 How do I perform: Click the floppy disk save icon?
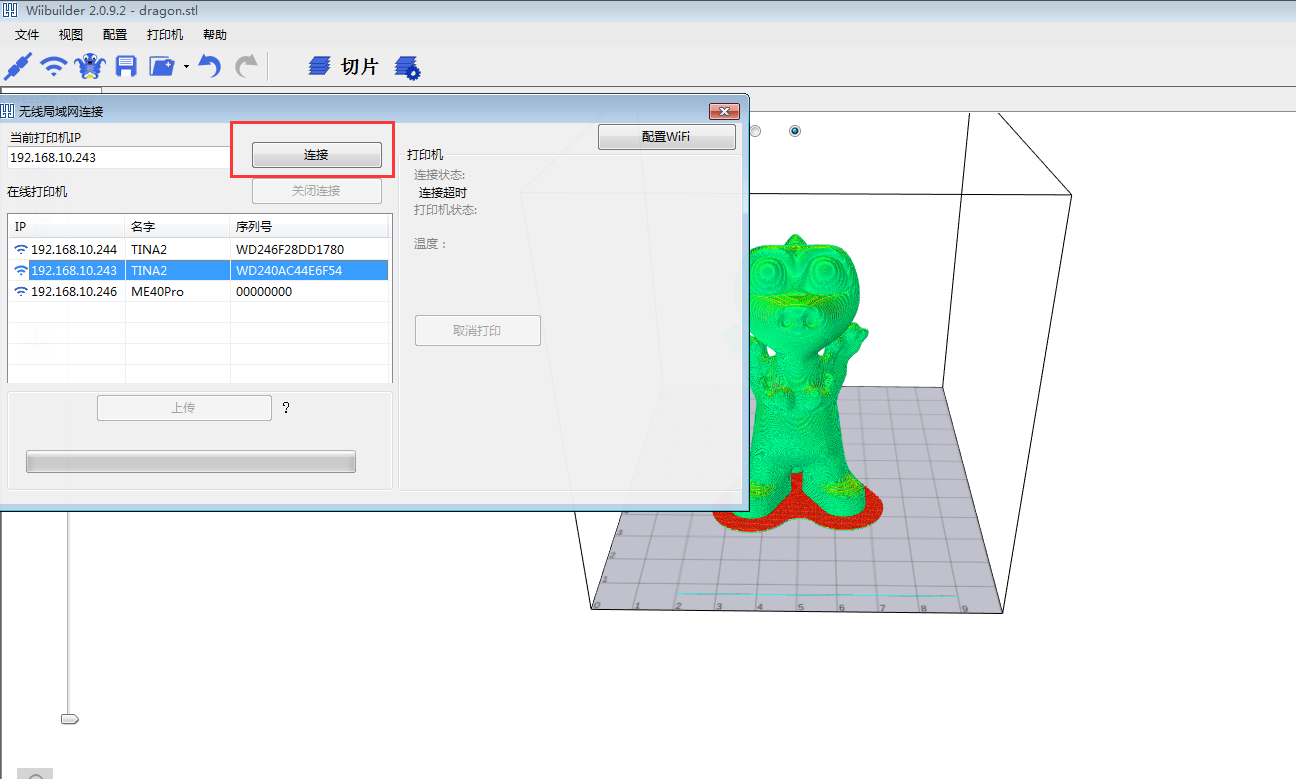coord(126,67)
